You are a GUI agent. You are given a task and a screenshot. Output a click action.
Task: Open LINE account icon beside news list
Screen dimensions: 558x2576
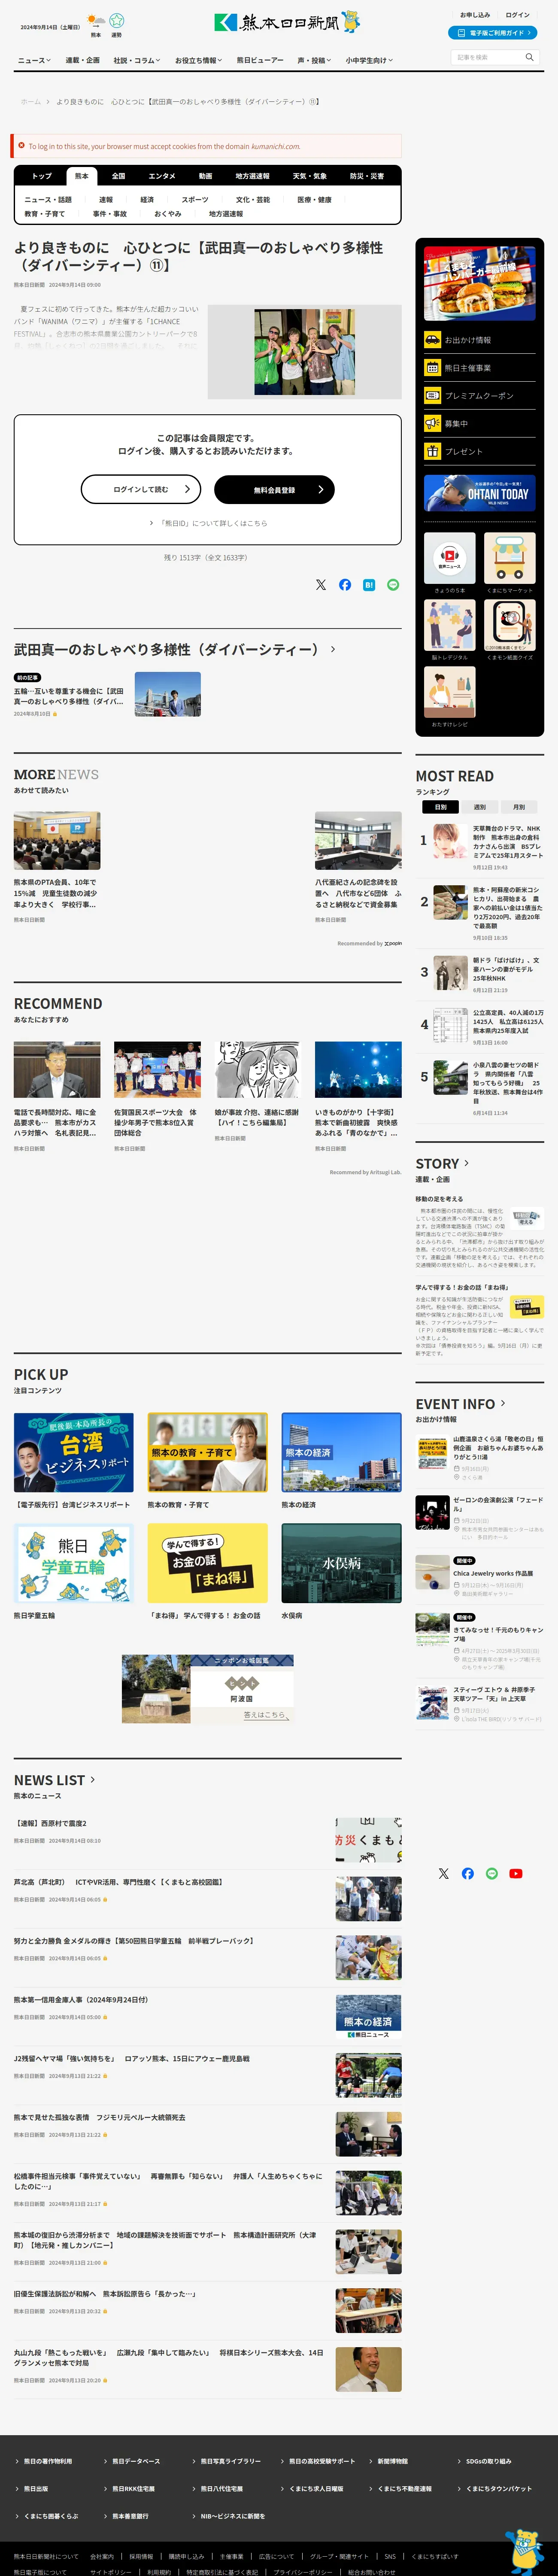(492, 1874)
